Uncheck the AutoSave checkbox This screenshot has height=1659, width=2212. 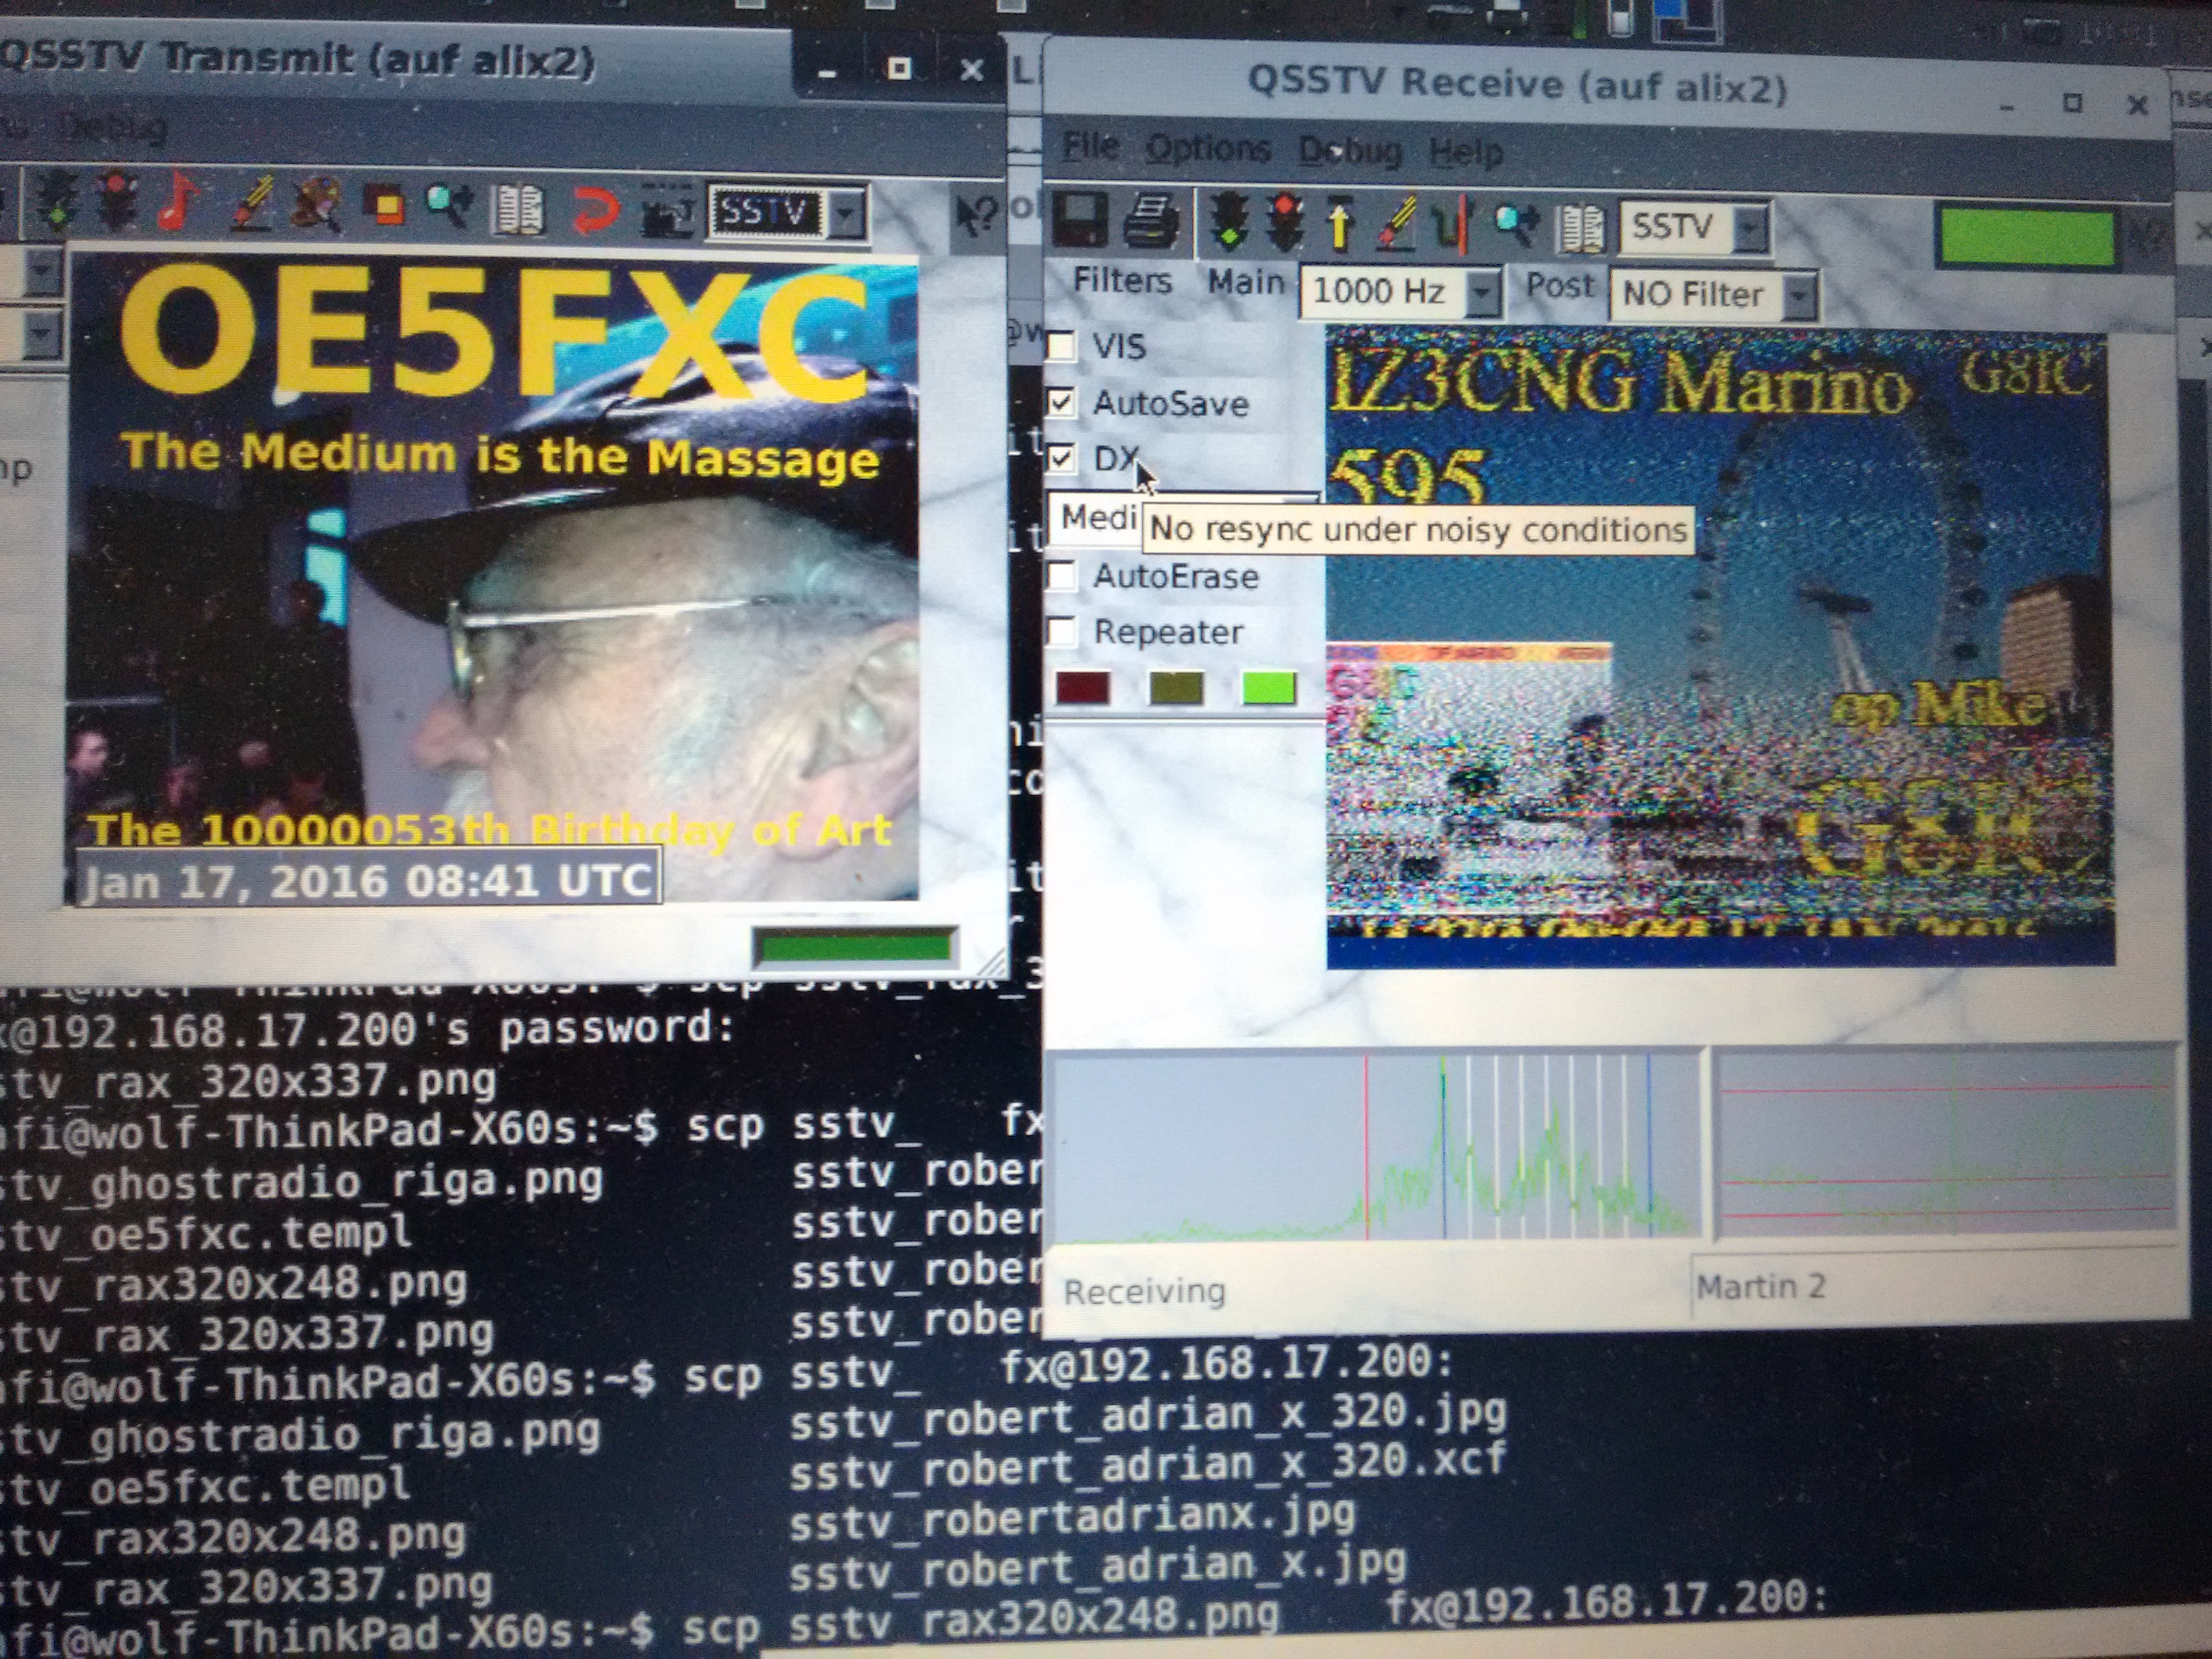click(1061, 403)
